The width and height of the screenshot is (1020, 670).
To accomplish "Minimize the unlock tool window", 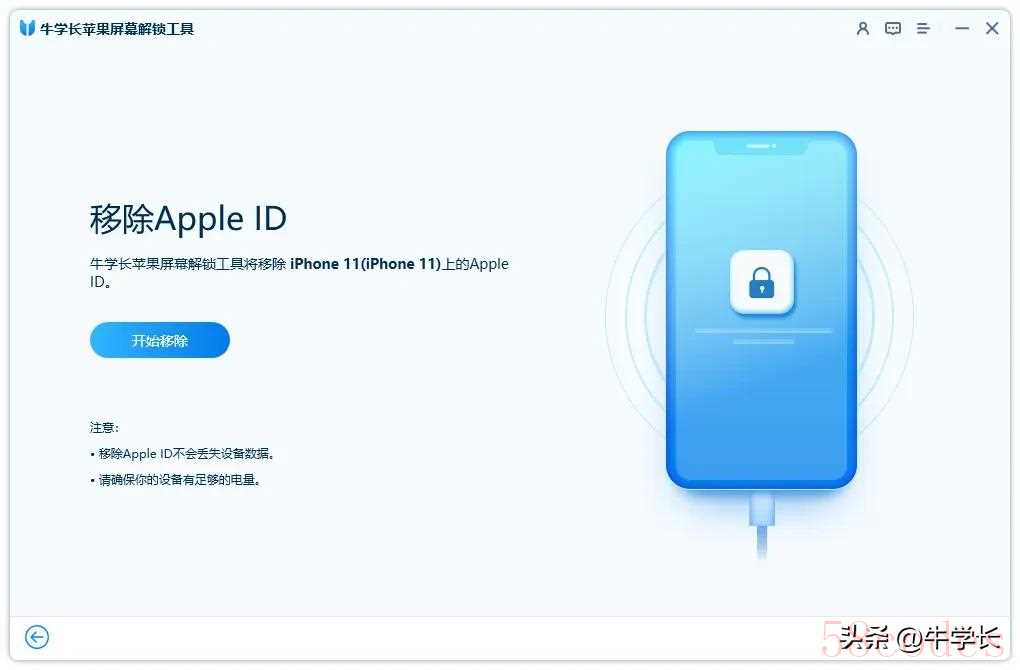I will pos(962,29).
